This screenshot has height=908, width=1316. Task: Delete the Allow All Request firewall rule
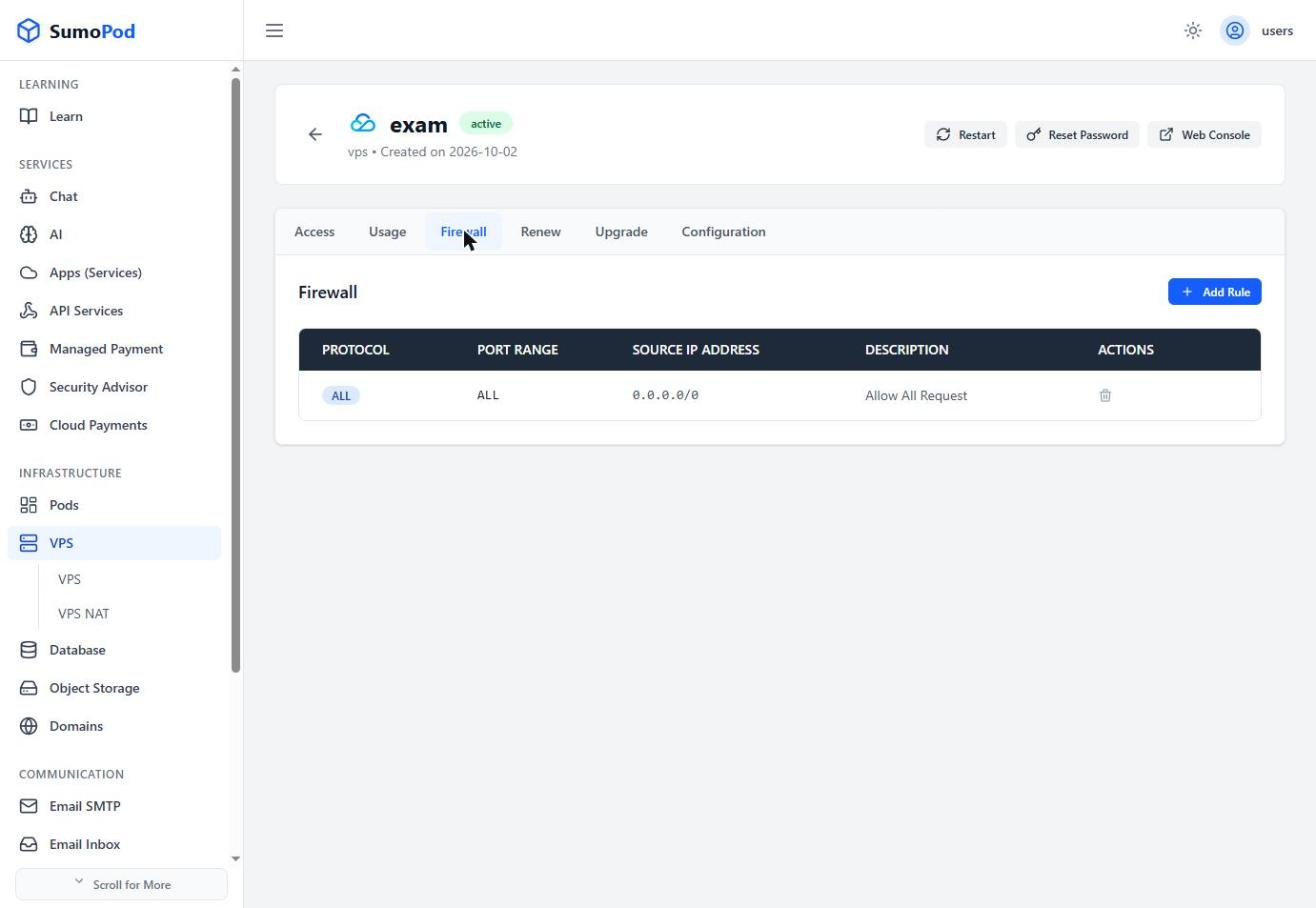tap(1105, 395)
